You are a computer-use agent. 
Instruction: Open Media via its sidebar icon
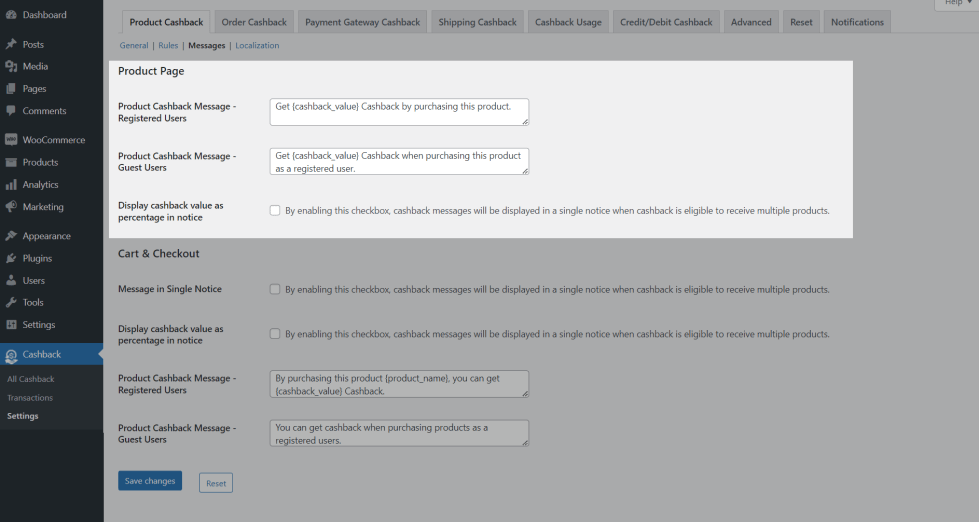click(11, 67)
